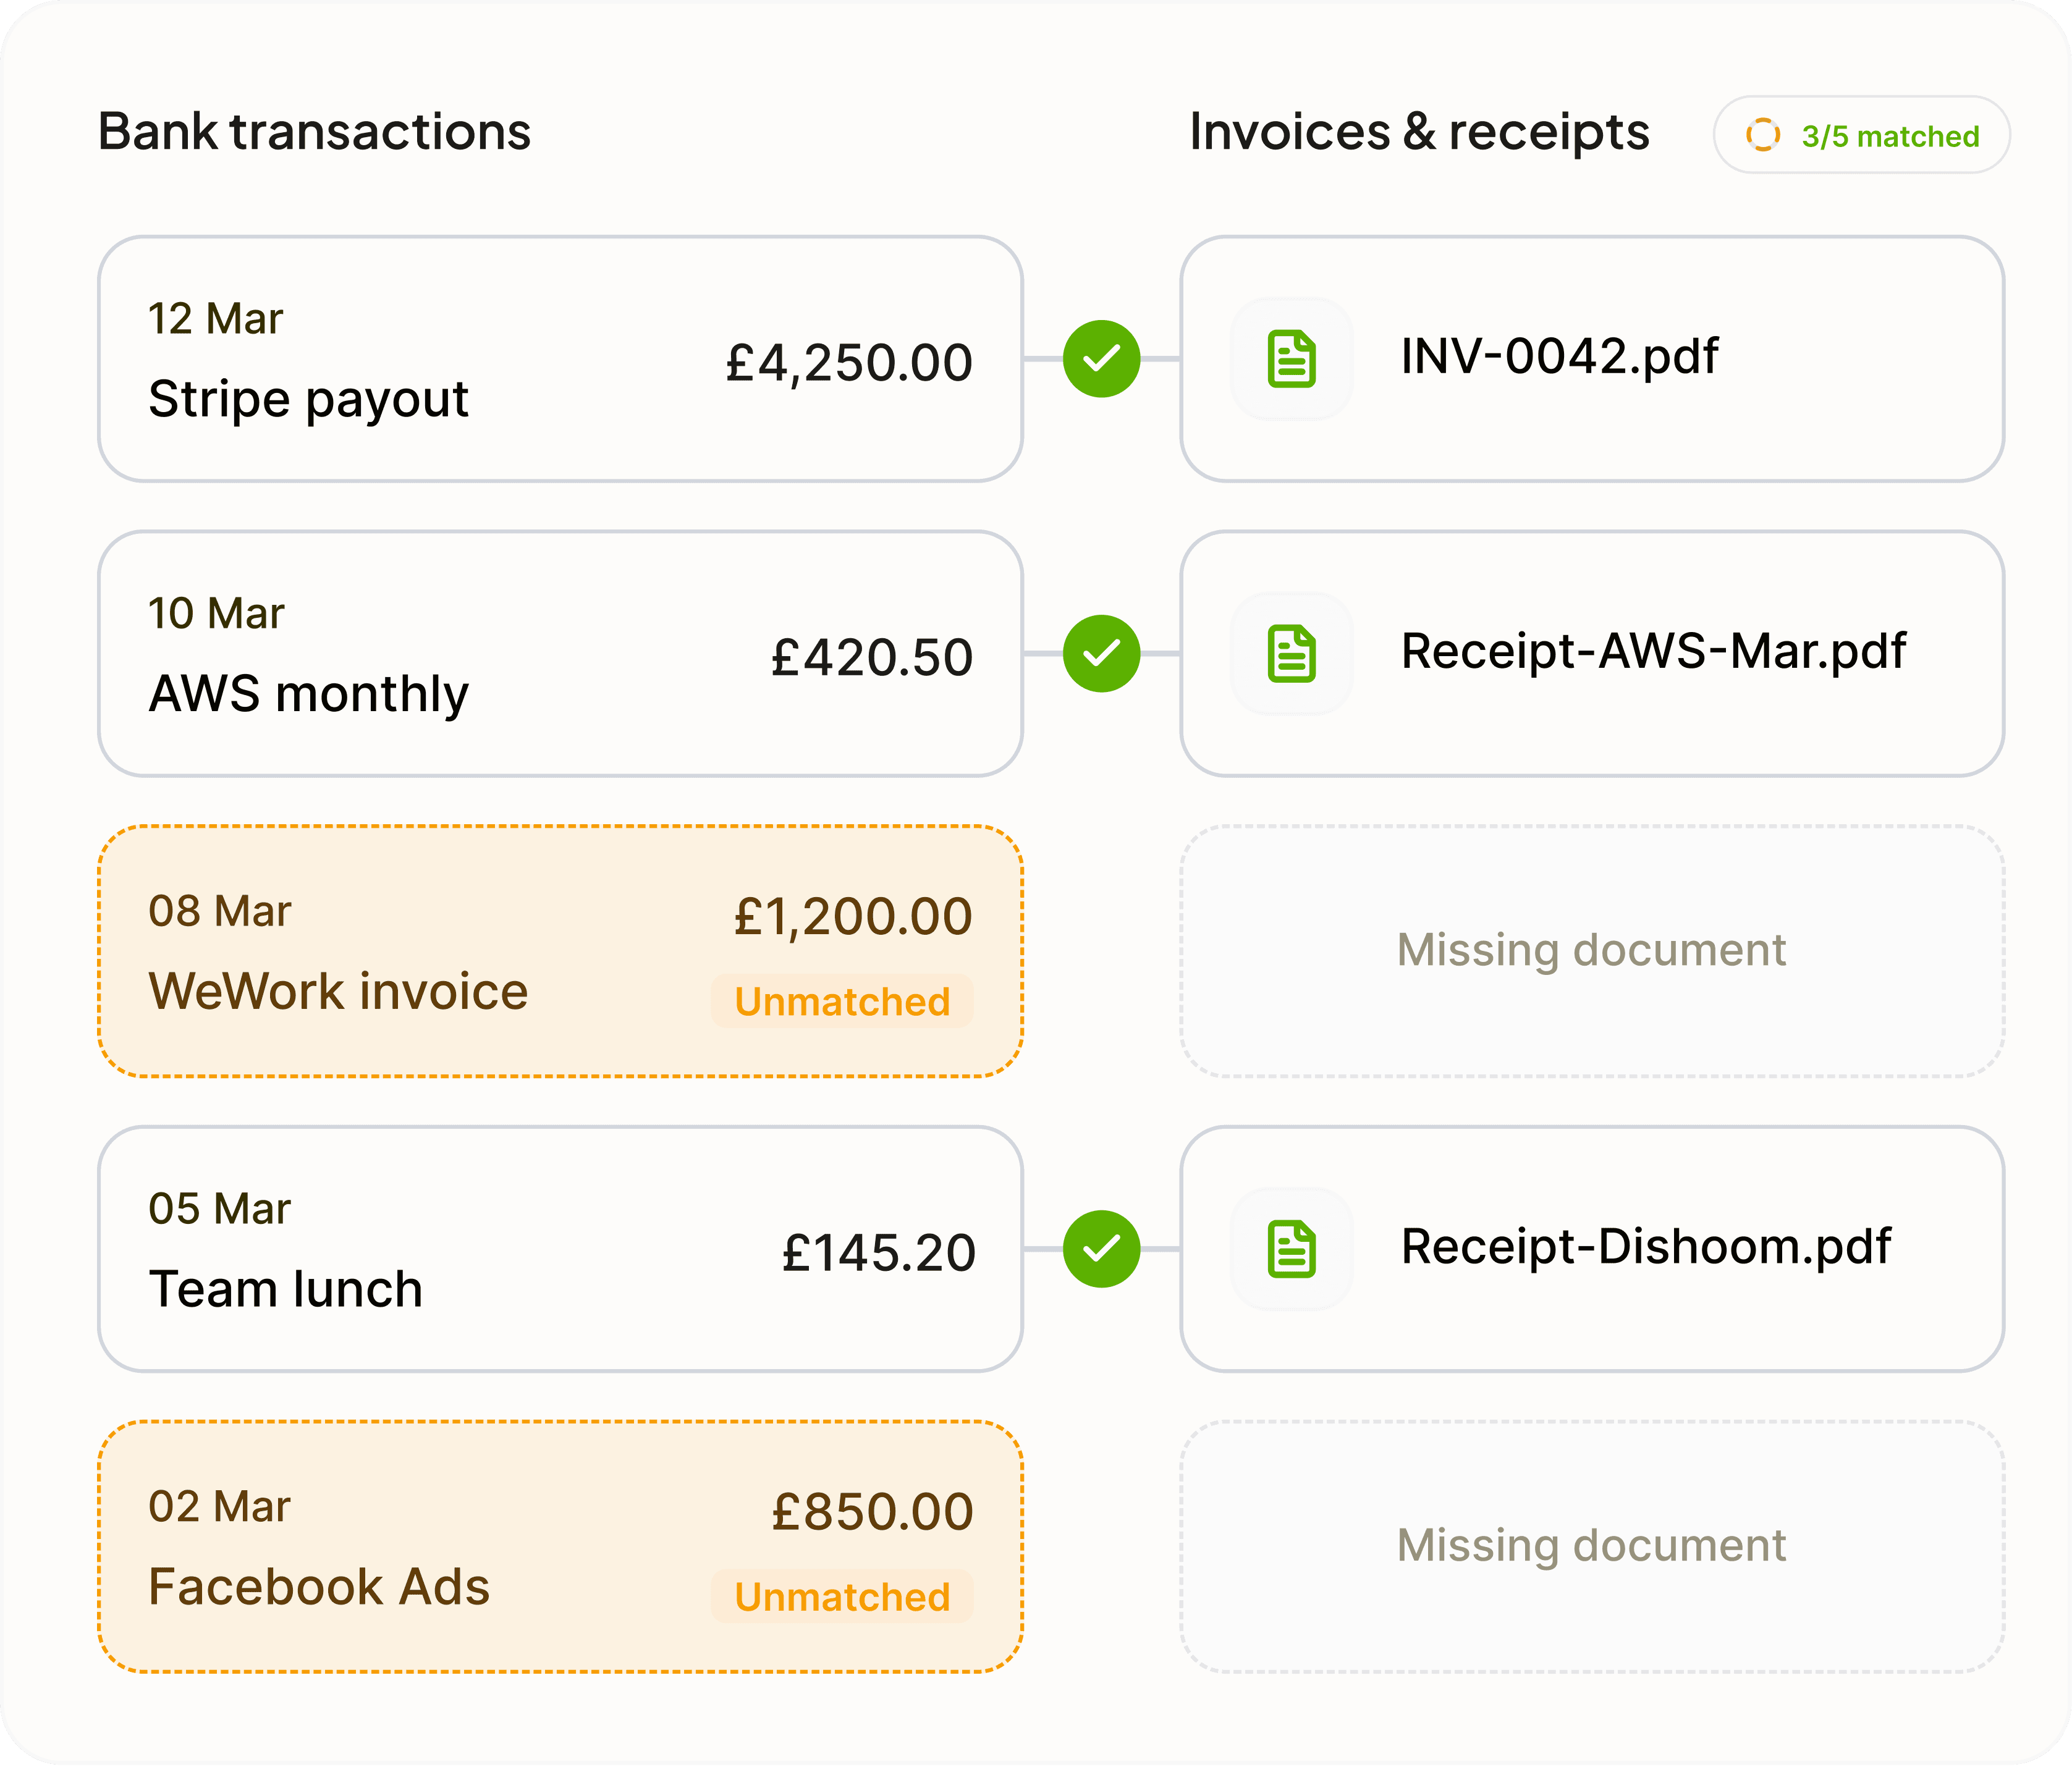Click the Team lunch match checkmark
This screenshot has height=1767, width=2072.
pyautogui.click(x=1101, y=1249)
